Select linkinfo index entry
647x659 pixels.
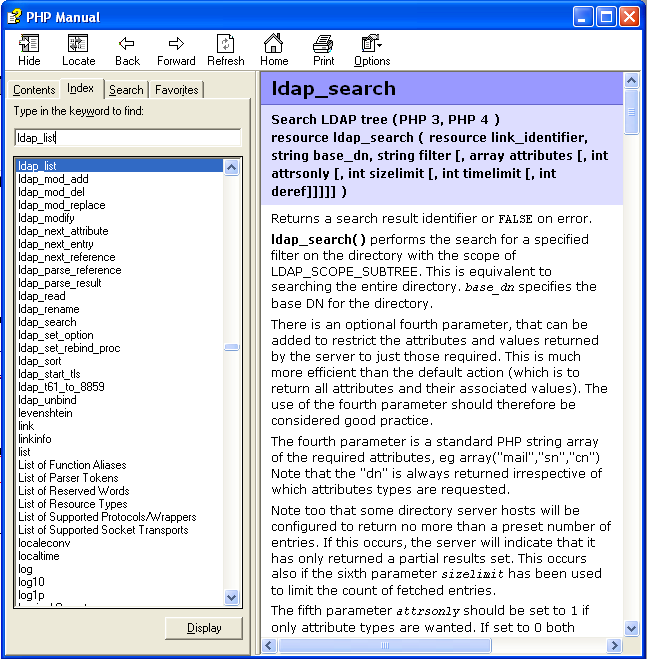point(34,439)
